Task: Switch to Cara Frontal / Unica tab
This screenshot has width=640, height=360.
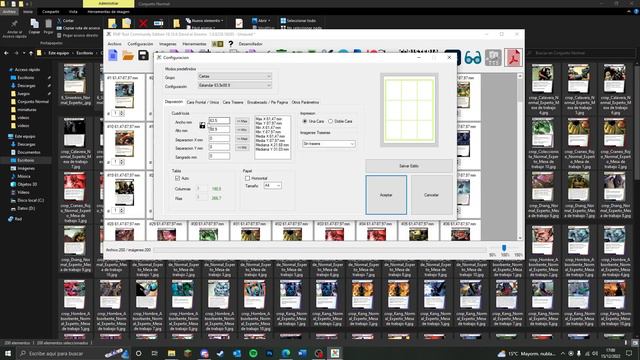Action: pyautogui.click(x=202, y=102)
